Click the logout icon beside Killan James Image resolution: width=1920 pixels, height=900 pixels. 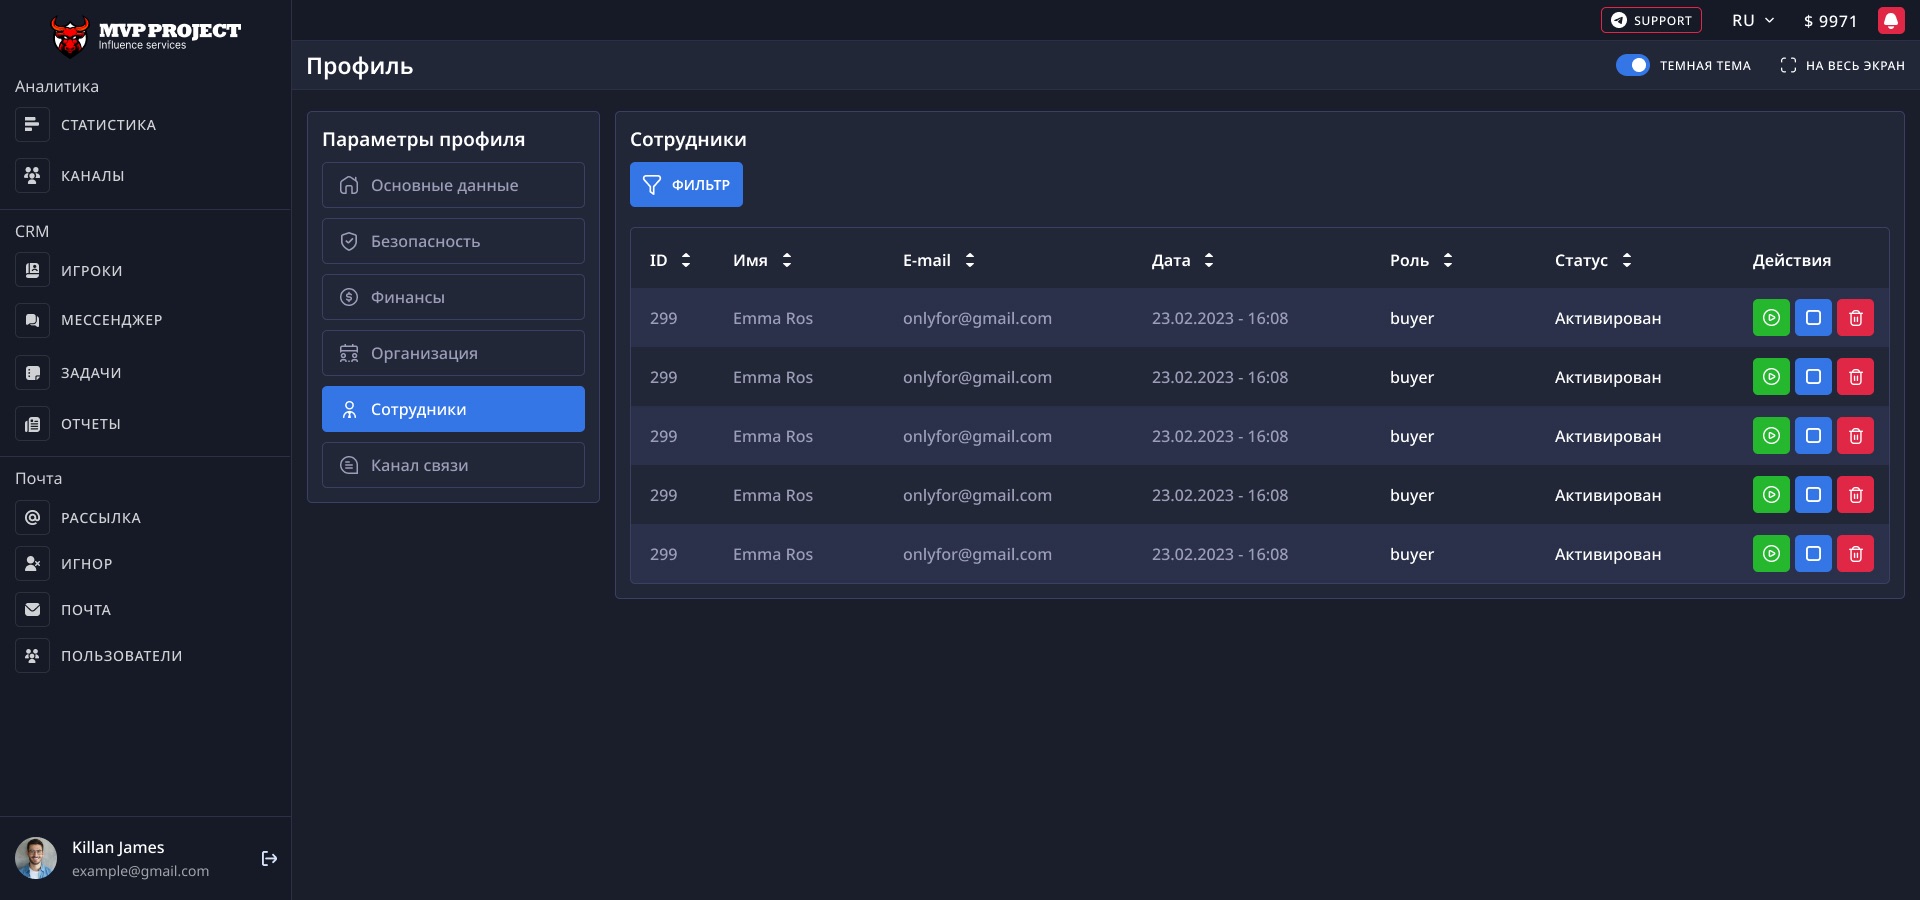[269, 858]
